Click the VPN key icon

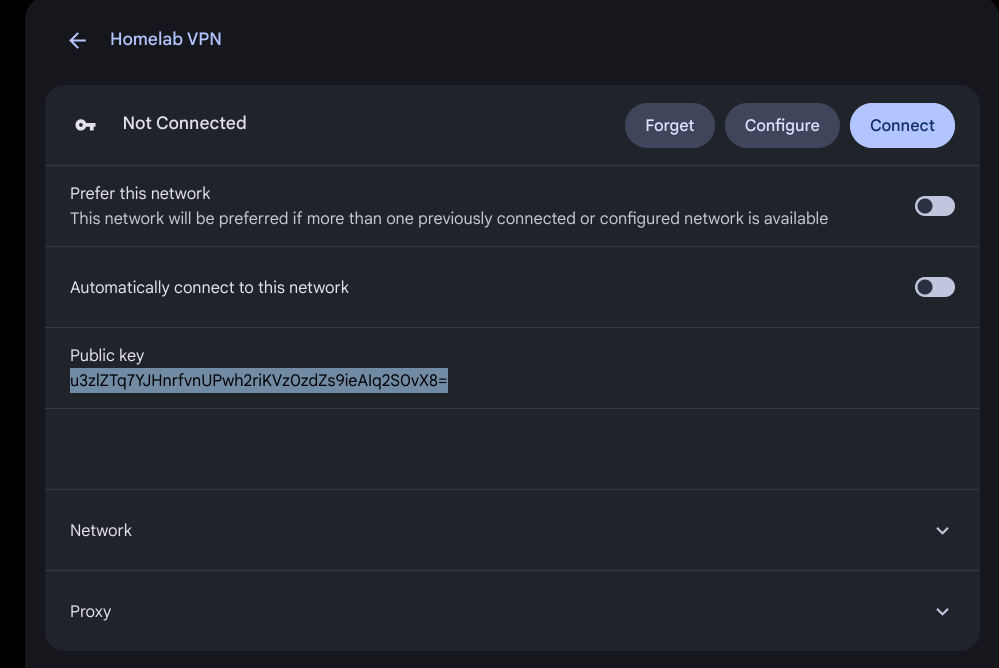click(x=86, y=125)
